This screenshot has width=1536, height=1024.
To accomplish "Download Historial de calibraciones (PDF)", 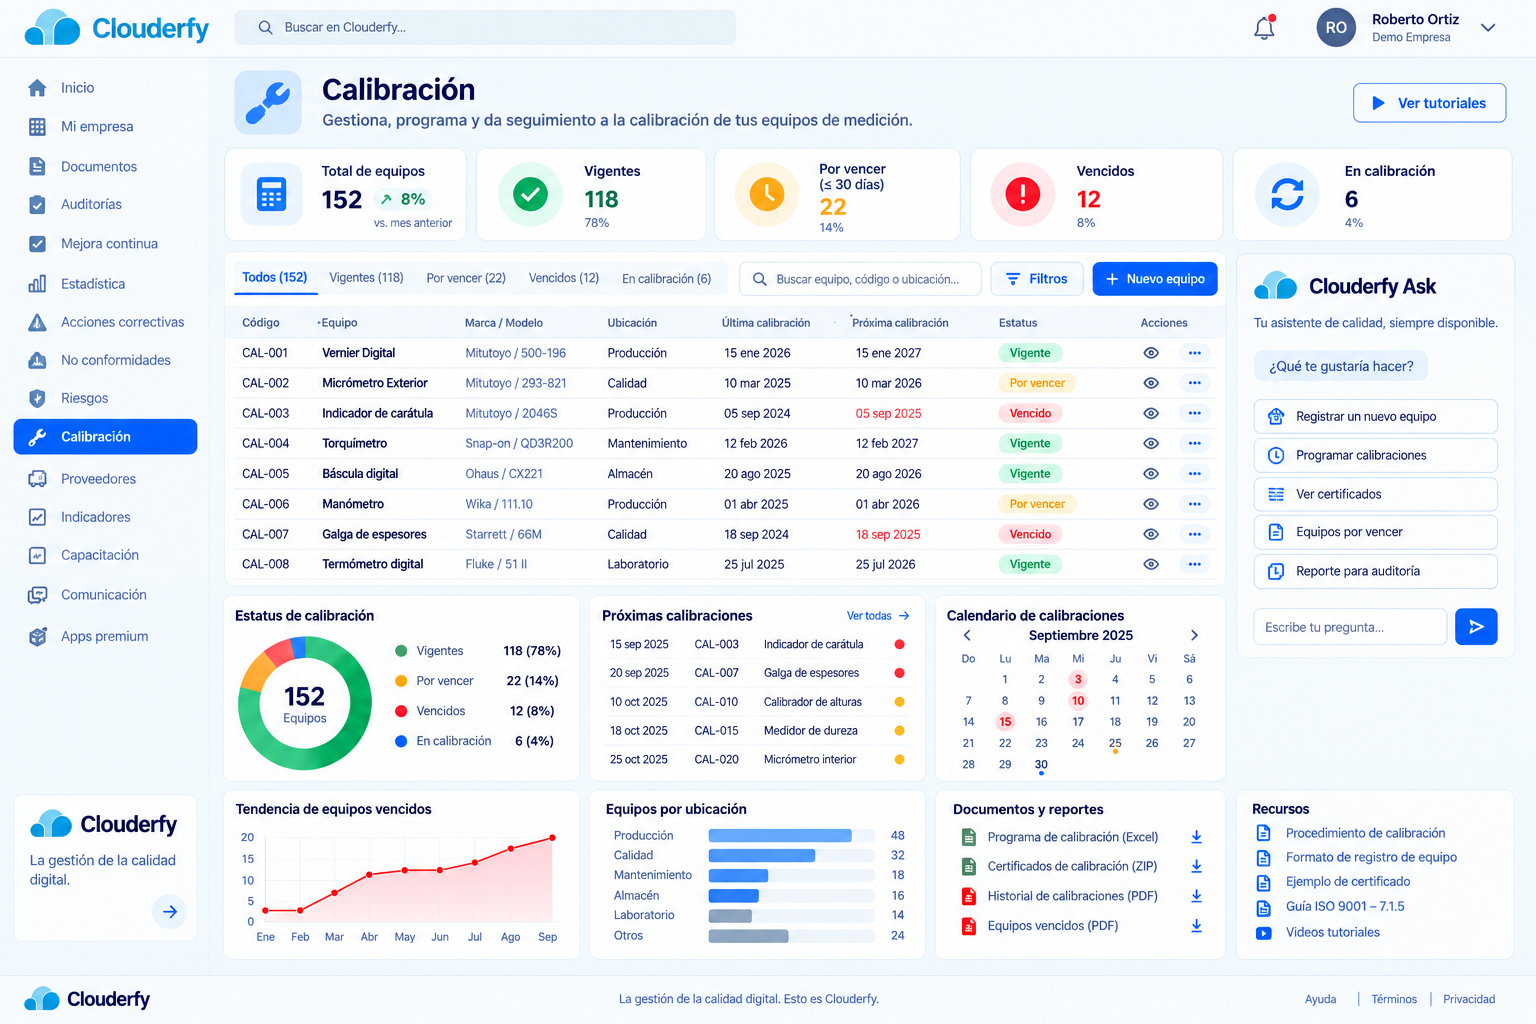I will pos(1196,896).
